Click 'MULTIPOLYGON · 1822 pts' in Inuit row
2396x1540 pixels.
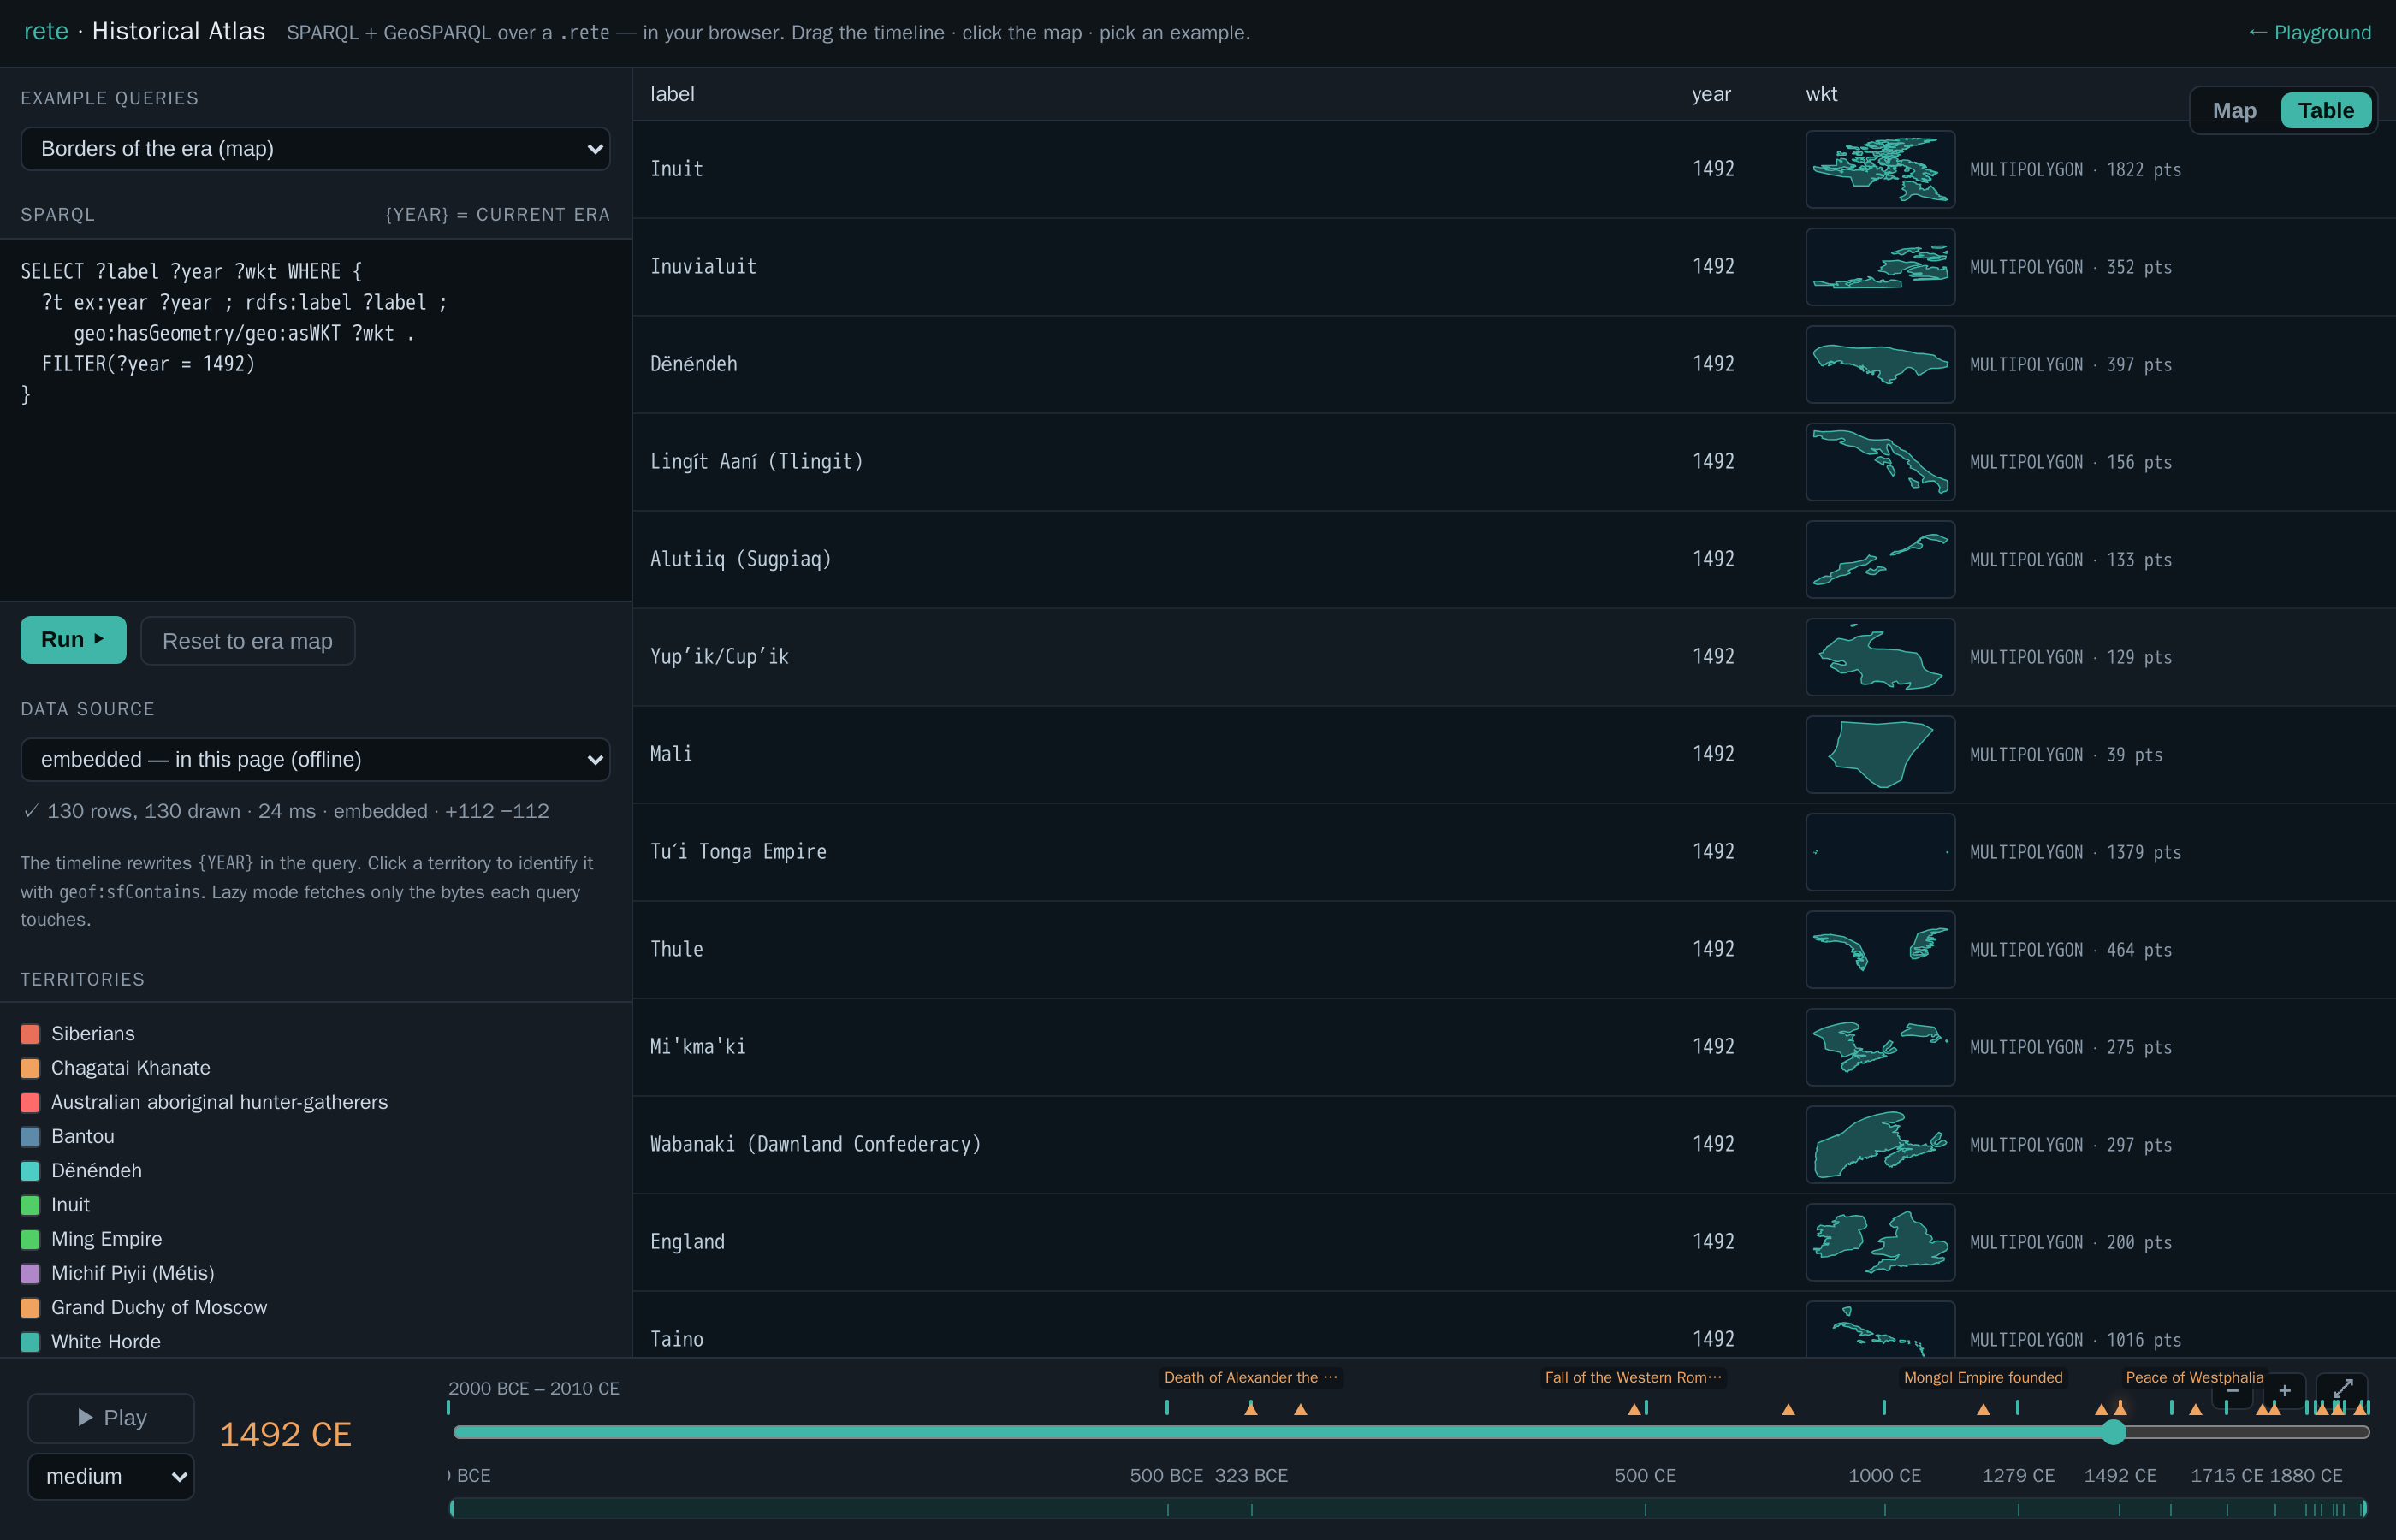point(2075,170)
